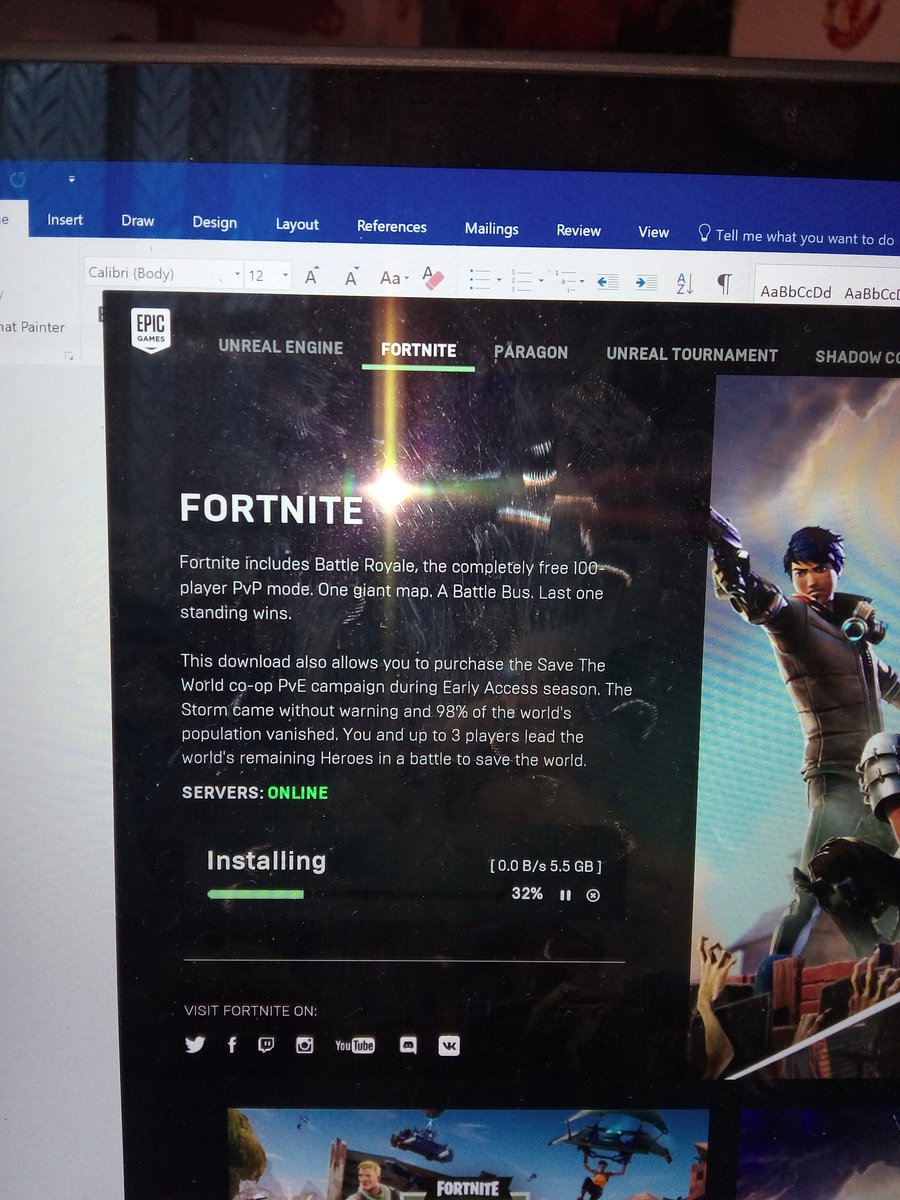Click the Epic Games logo
This screenshot has width=900, height=1200.
[151, 330]
